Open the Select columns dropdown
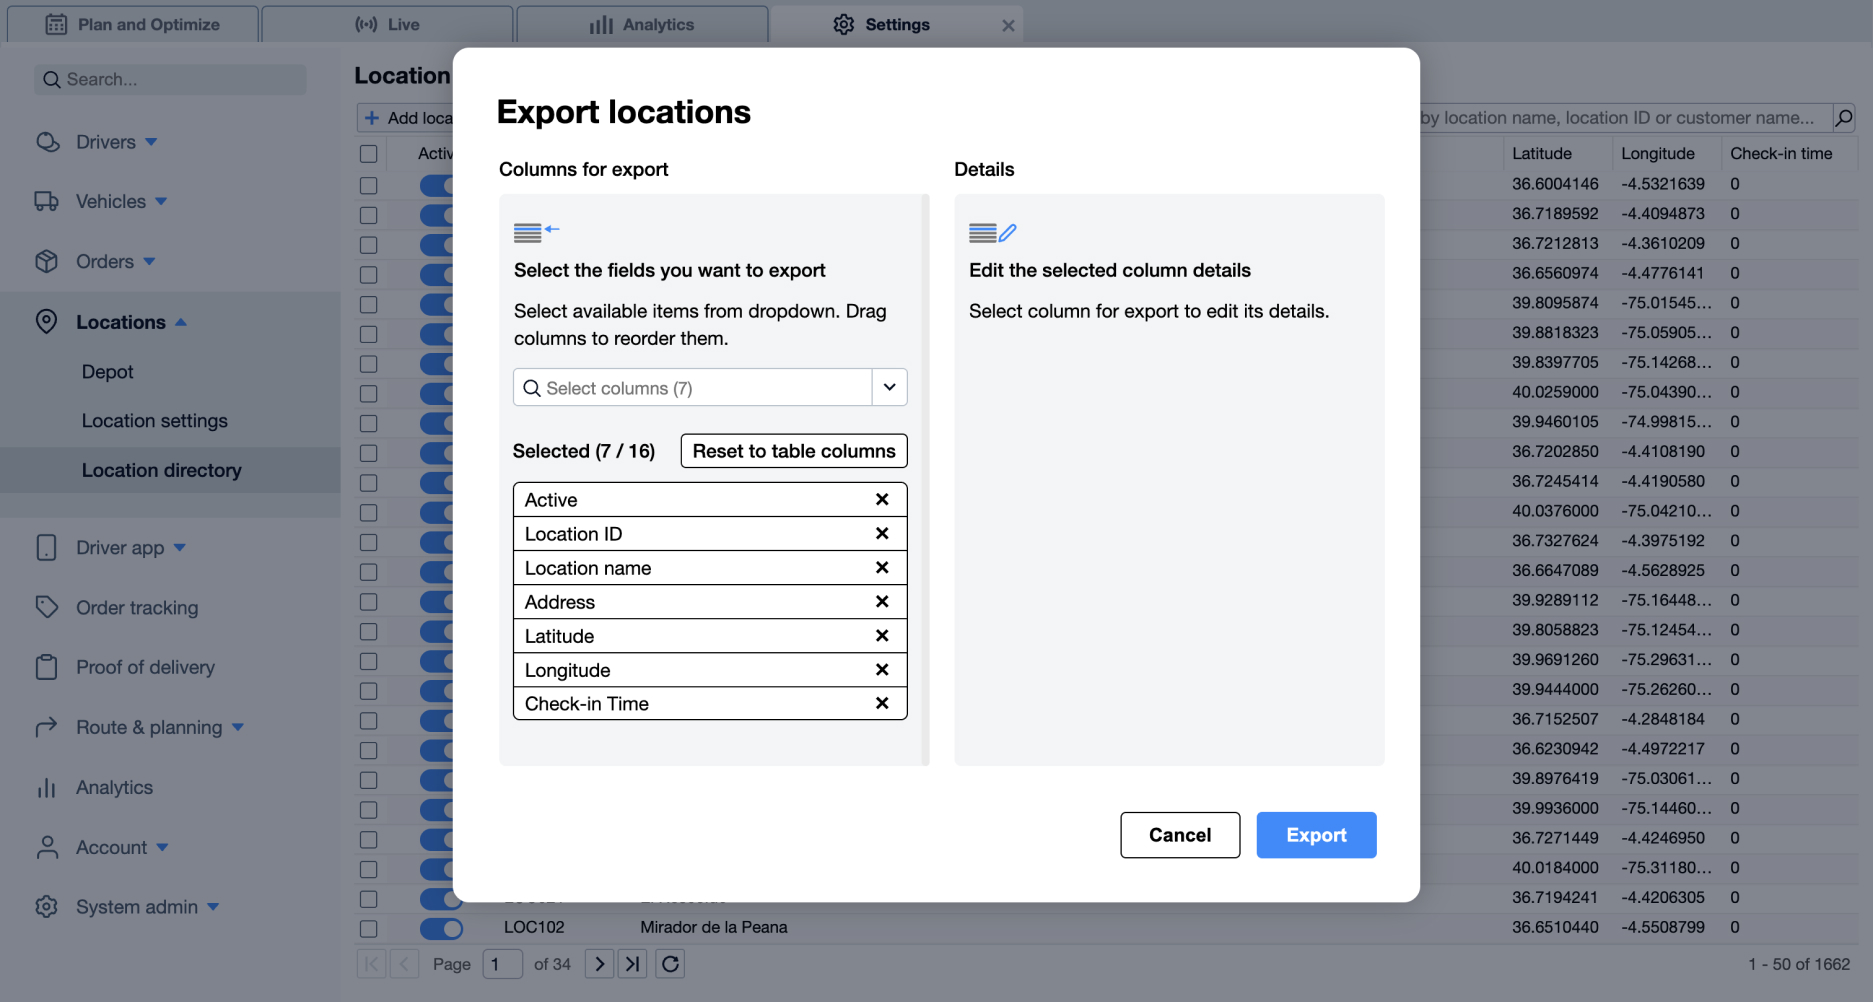Viewport: 1873px width, 1002px height. click(888, 387)
